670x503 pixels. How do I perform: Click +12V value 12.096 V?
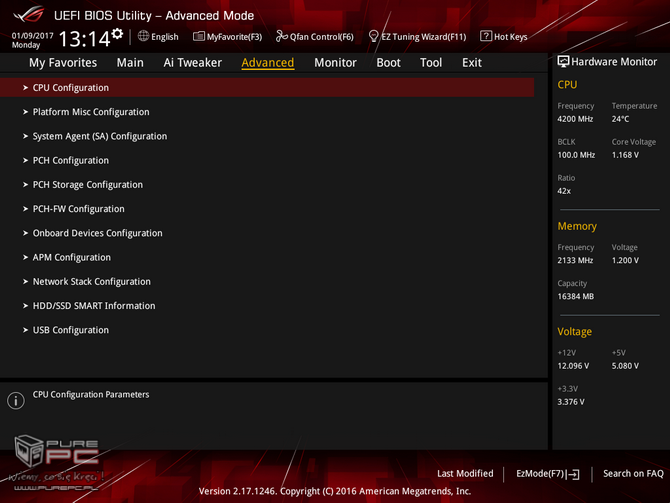(573, 366)
